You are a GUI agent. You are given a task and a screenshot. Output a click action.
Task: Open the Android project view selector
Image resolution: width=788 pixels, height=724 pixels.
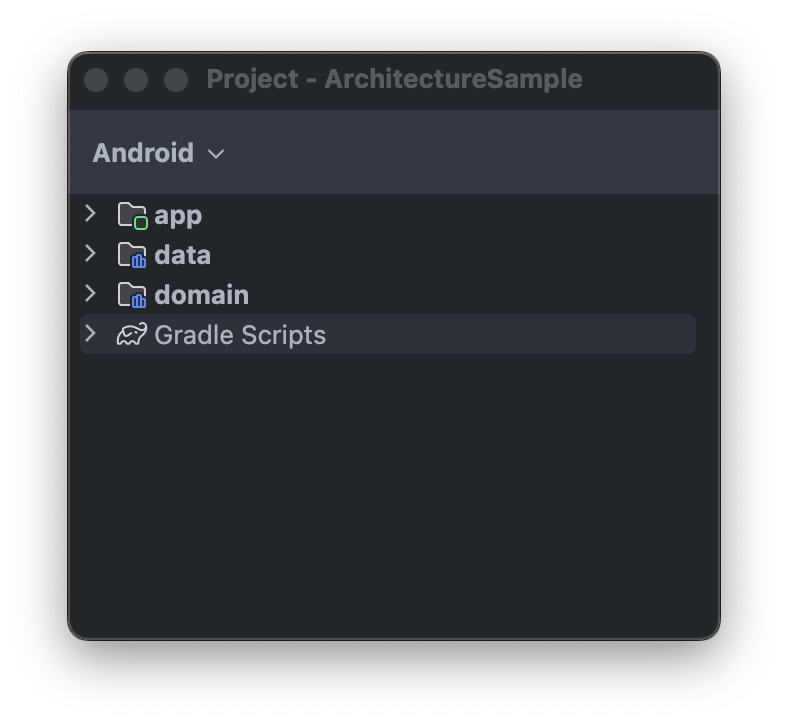[158, 153]
